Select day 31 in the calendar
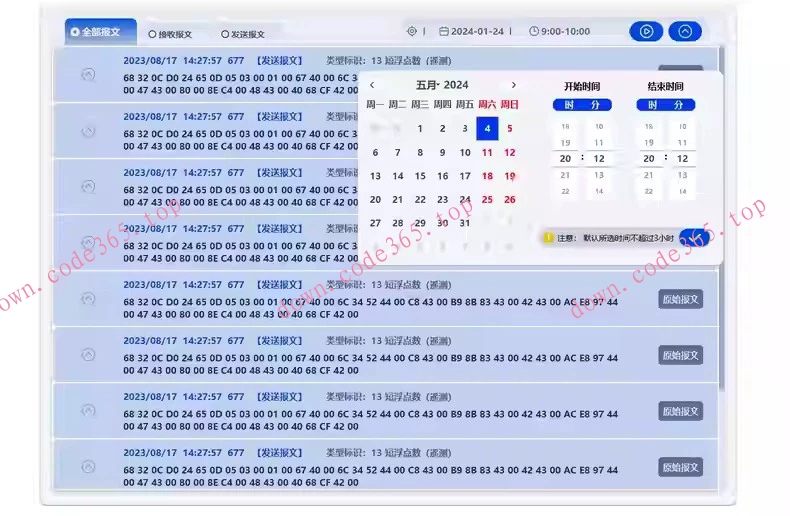 point(465,223)
